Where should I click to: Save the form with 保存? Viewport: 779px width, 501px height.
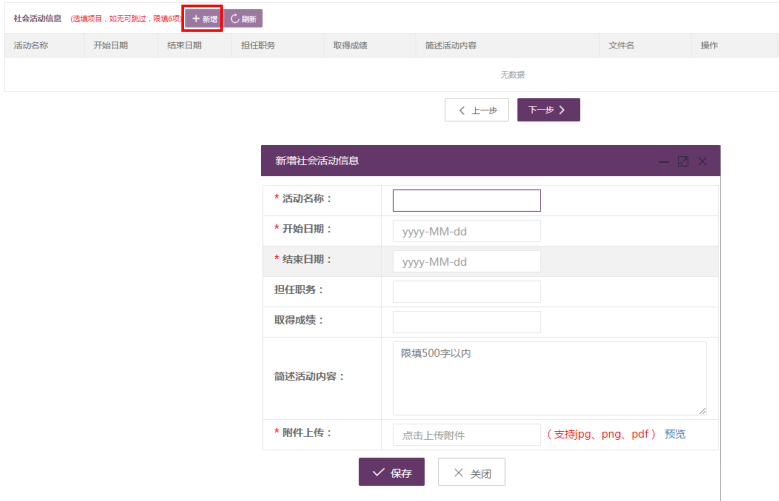tap(392, 472)
